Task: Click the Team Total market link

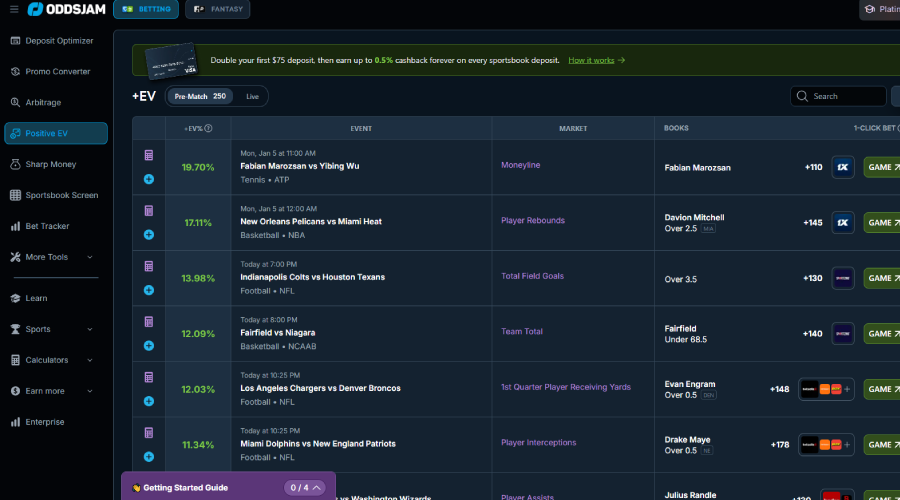Action: 522,331
